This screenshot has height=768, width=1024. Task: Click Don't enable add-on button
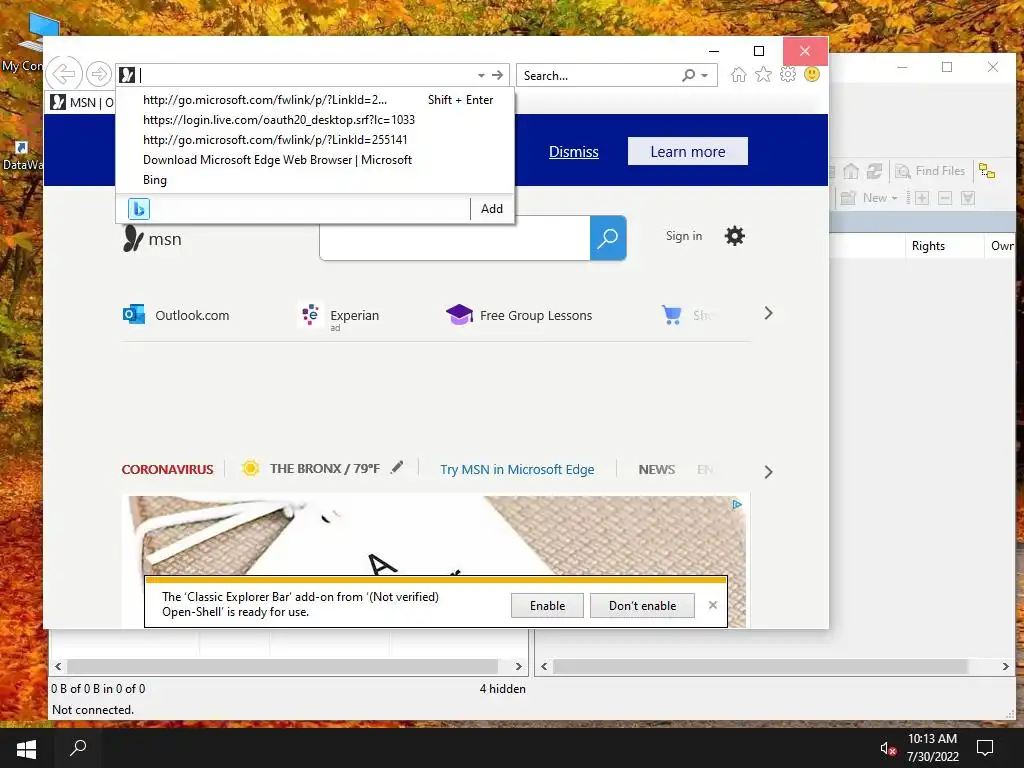pos(643,606)
